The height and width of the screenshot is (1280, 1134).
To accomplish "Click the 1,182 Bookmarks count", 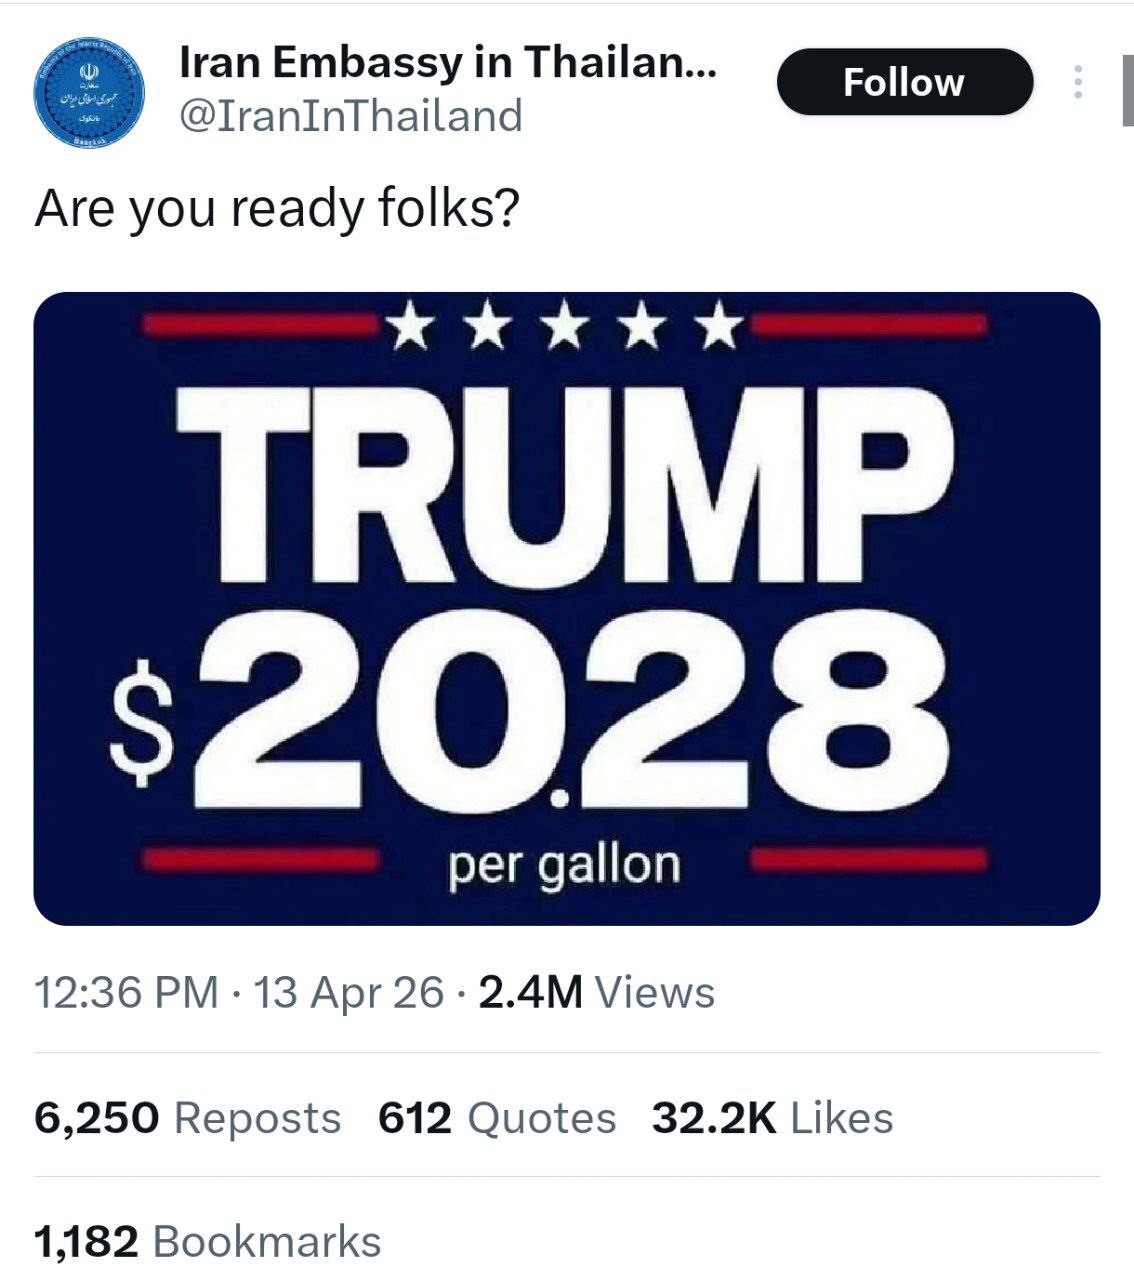I will [x=207, y=1241].
